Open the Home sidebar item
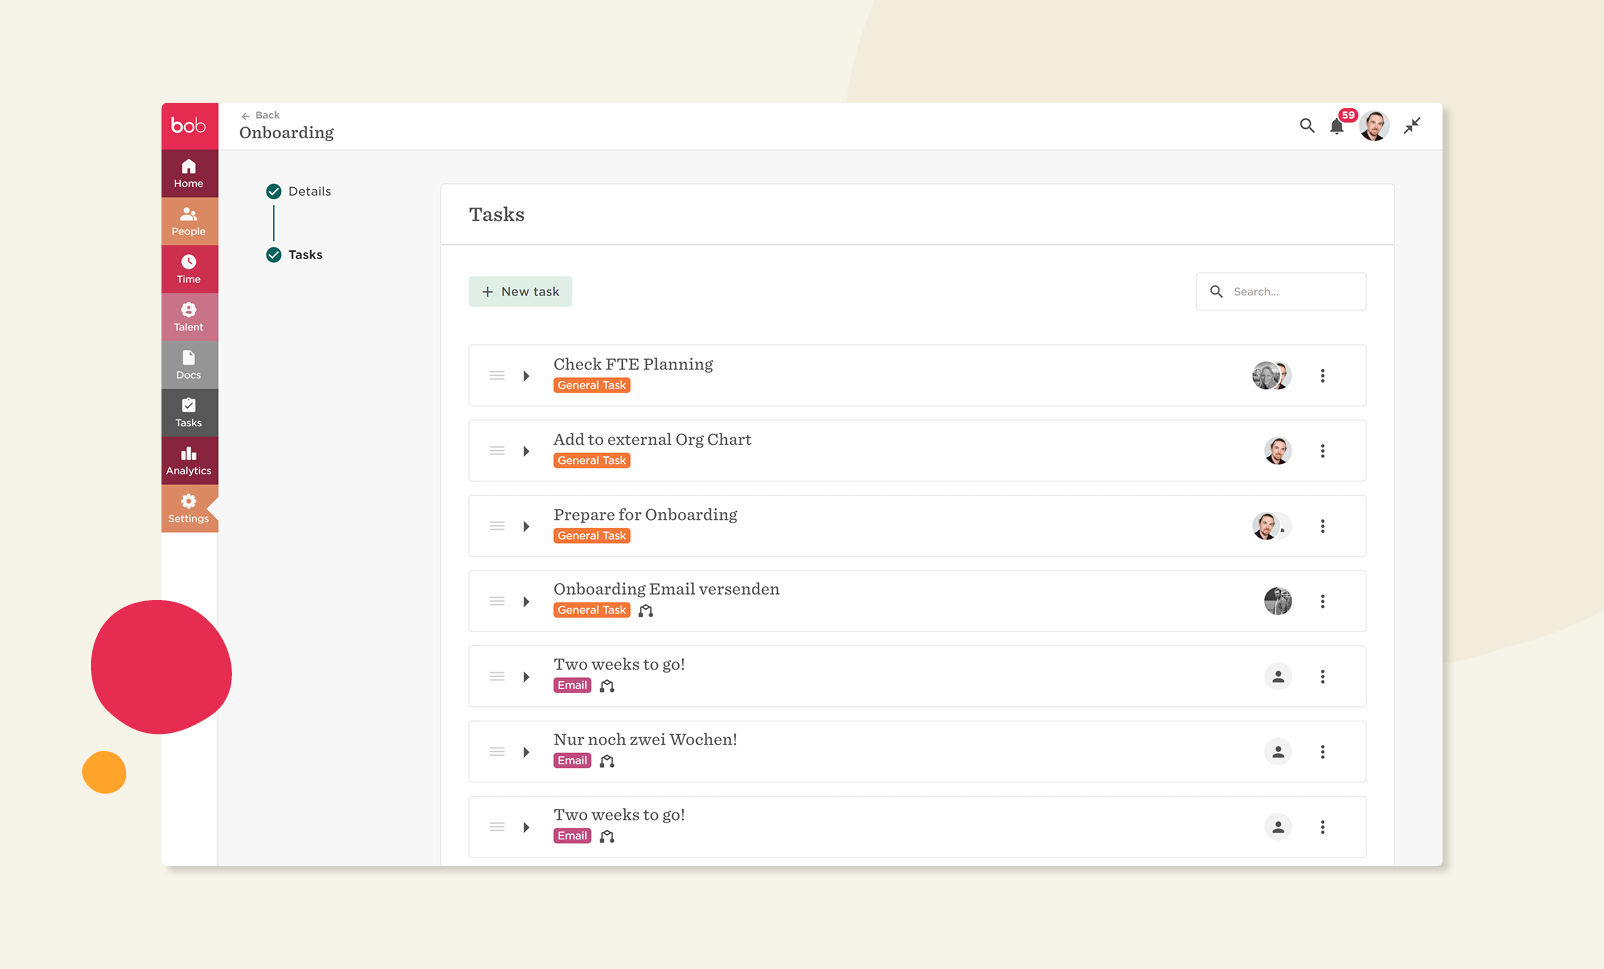 (x=189, y=173)
